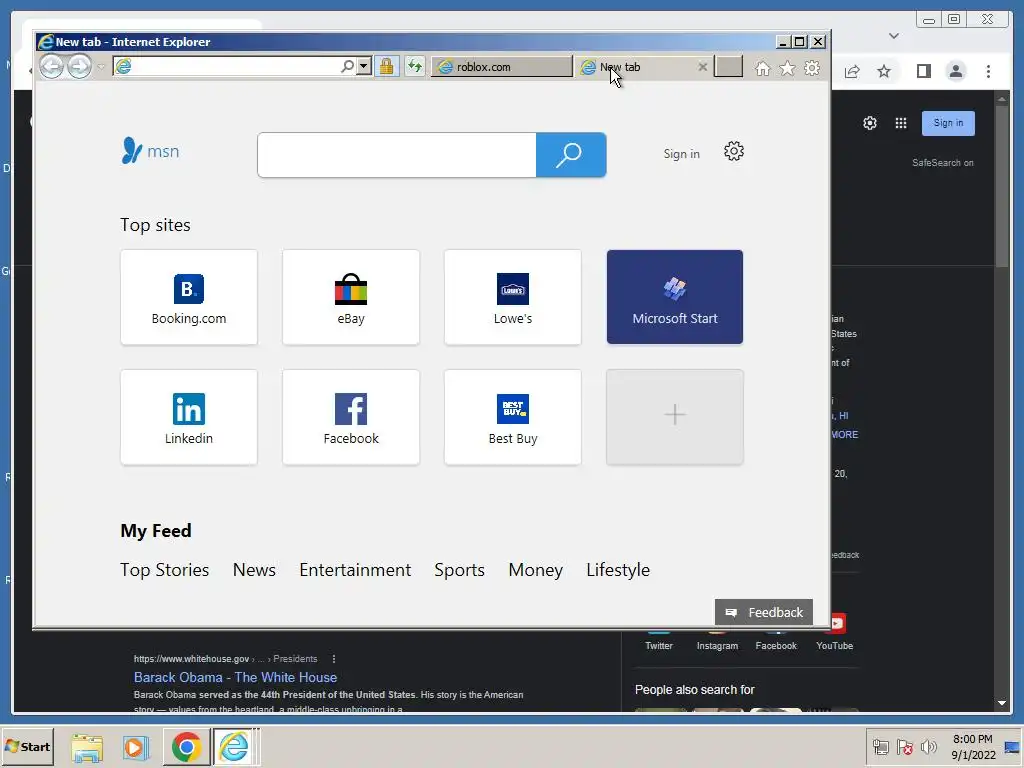Select the Sports feed tab
Image resolution: width=1024 pixels, height=768 pixels.
coord(459,570)
